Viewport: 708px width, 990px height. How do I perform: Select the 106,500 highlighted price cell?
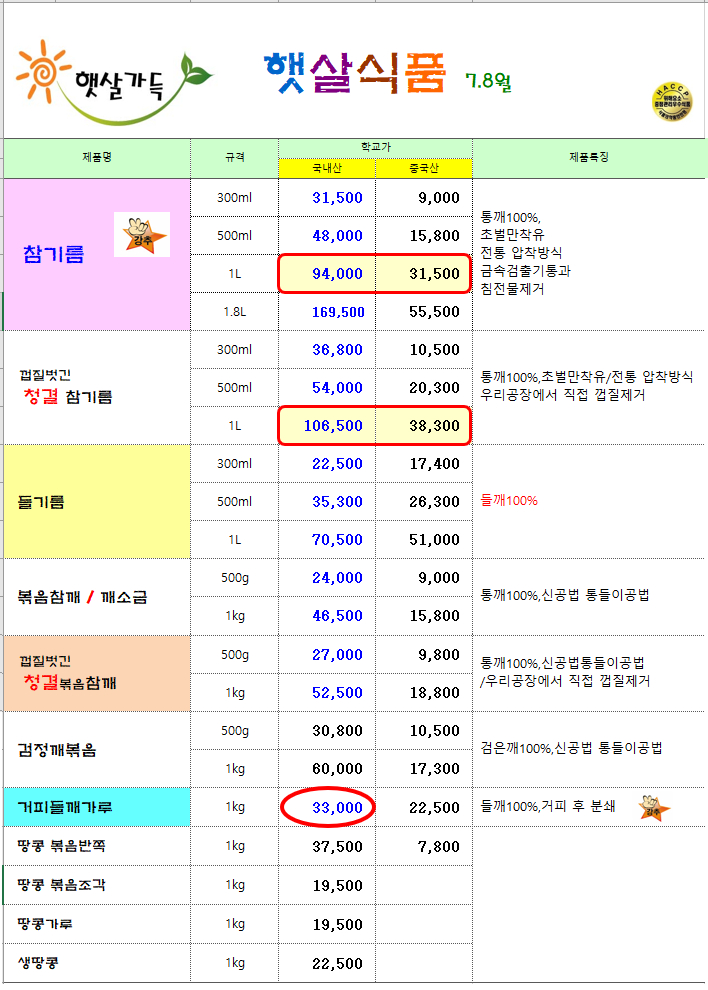click(x=327, y=426)
